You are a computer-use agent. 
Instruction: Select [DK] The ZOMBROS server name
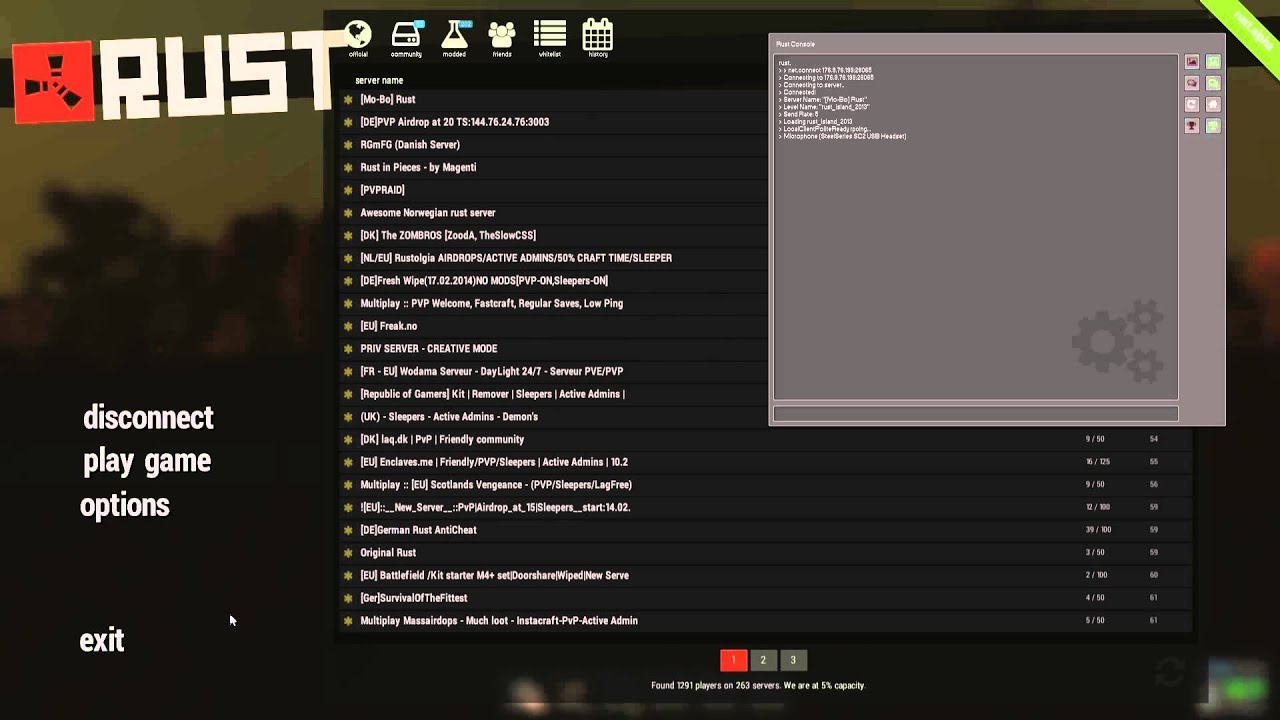coord(448,235)
